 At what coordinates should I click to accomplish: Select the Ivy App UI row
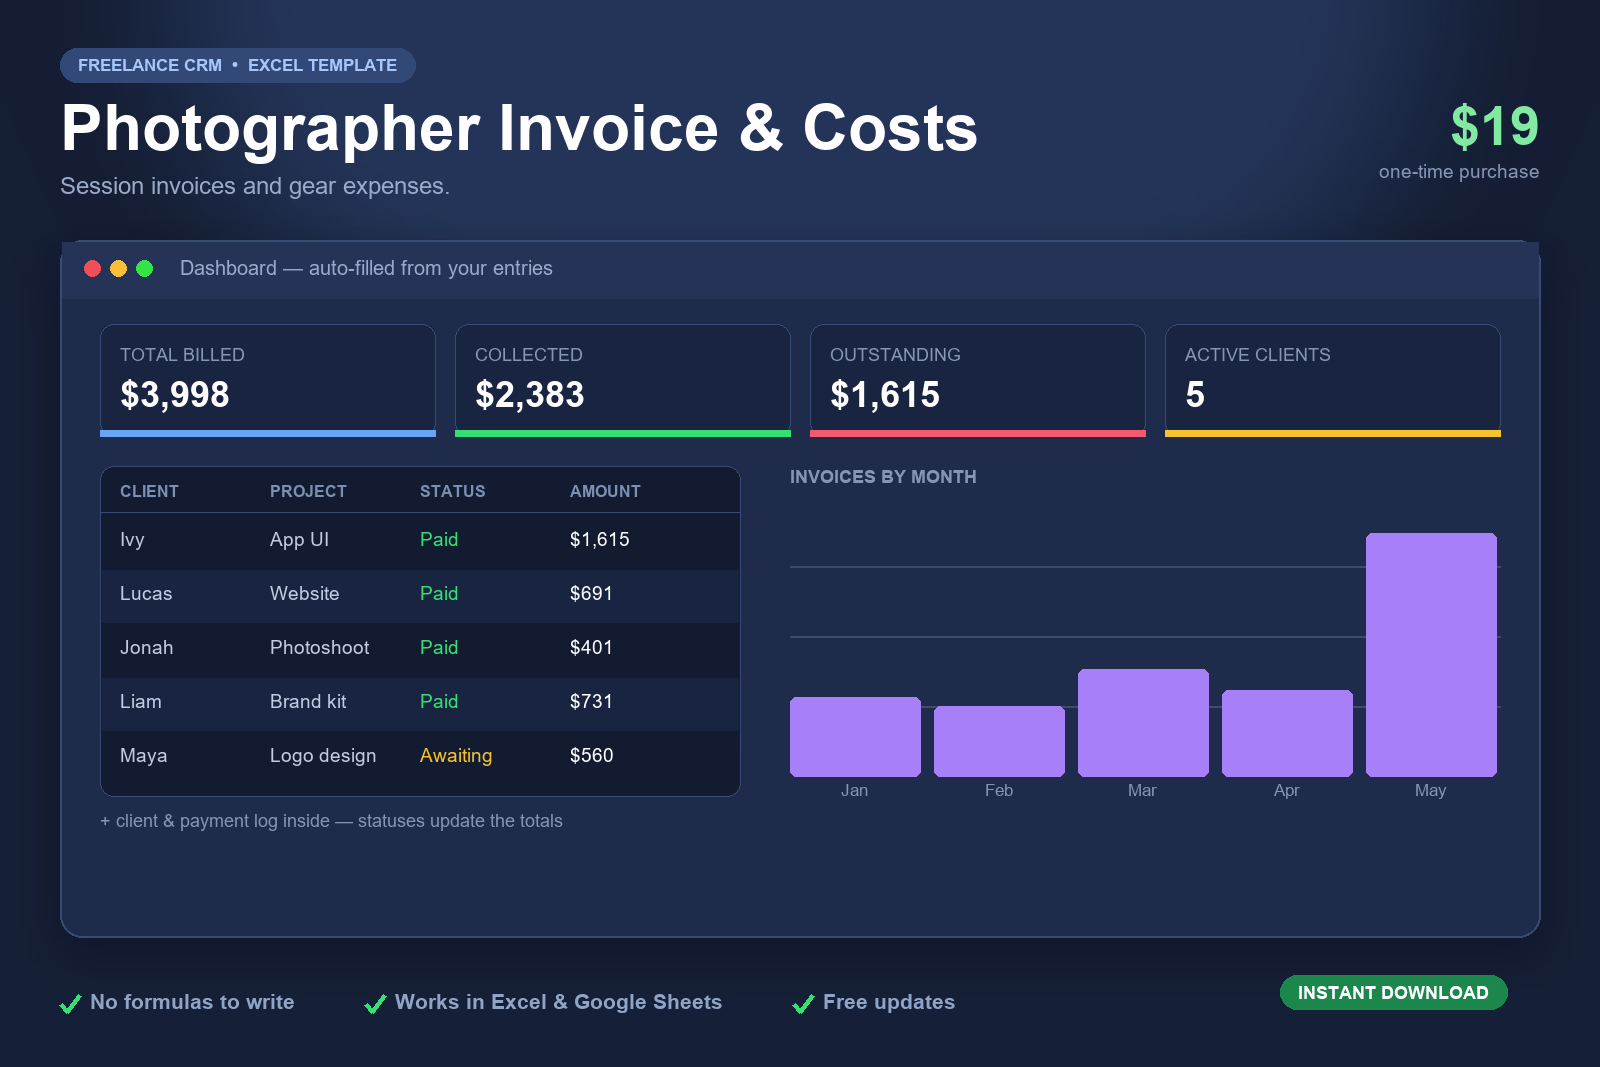pyautogui.click(x=420, y=540)
